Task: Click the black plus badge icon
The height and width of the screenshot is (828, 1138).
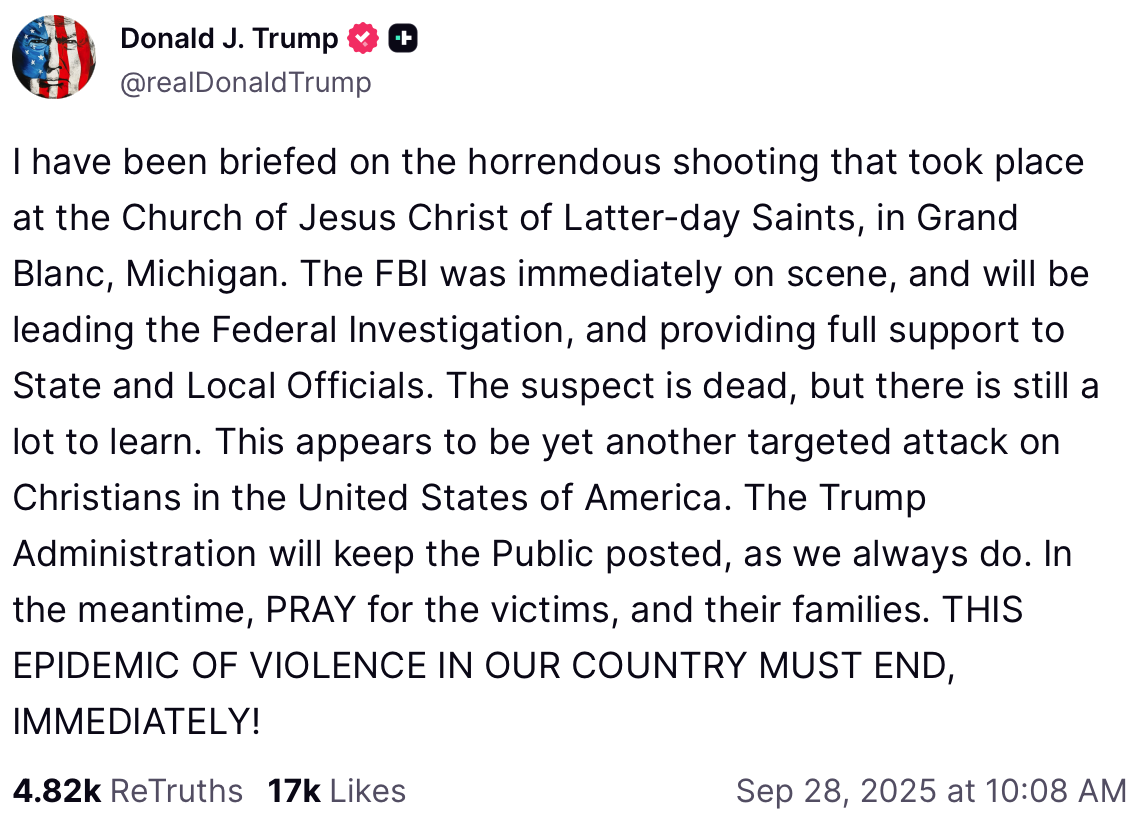Action: [403, 39]
